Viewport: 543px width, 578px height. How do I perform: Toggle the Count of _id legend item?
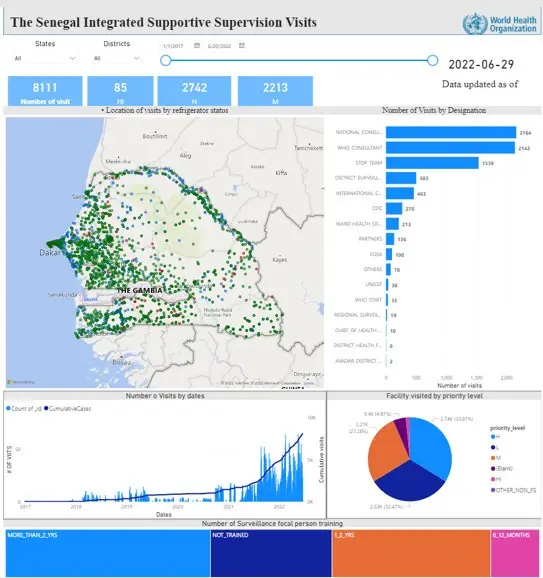click(x=24, y=408)
